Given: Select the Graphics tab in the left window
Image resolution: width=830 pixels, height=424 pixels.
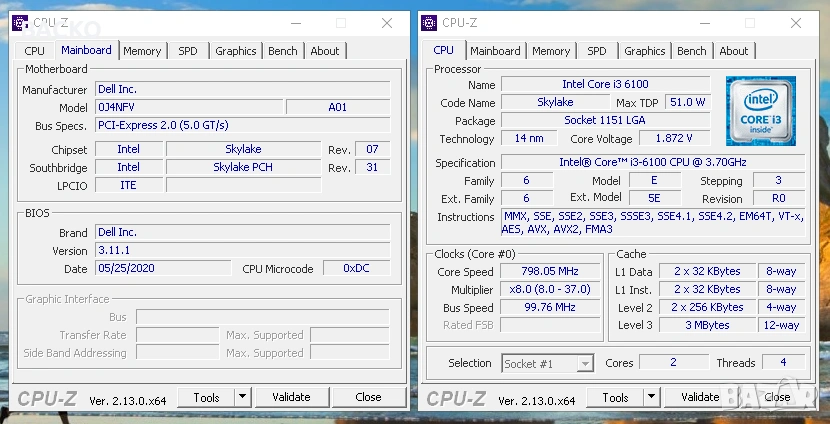Looking at the screenshot, I should coord(236,51).
